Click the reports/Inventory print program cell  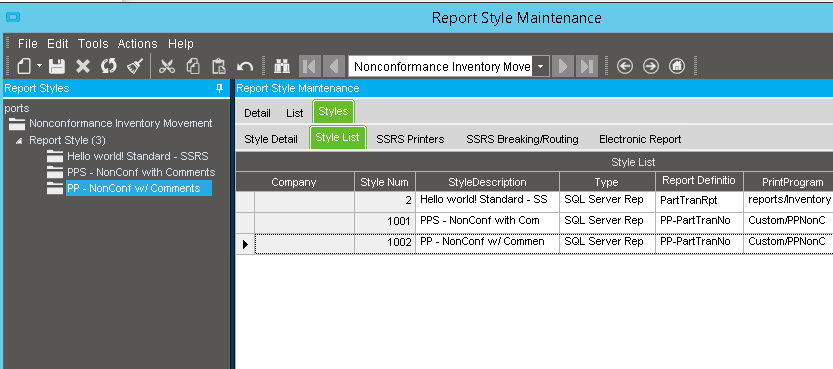tap(788, 201)
